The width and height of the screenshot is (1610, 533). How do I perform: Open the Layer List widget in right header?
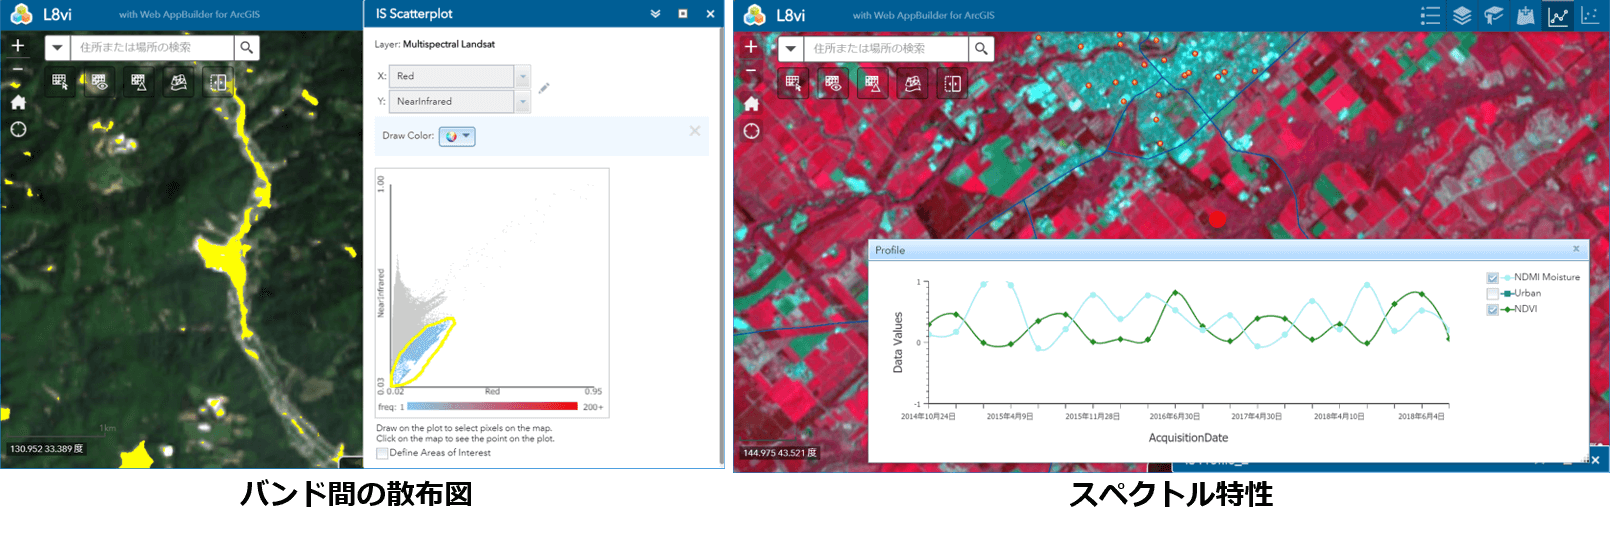(x=1430, y=15)
